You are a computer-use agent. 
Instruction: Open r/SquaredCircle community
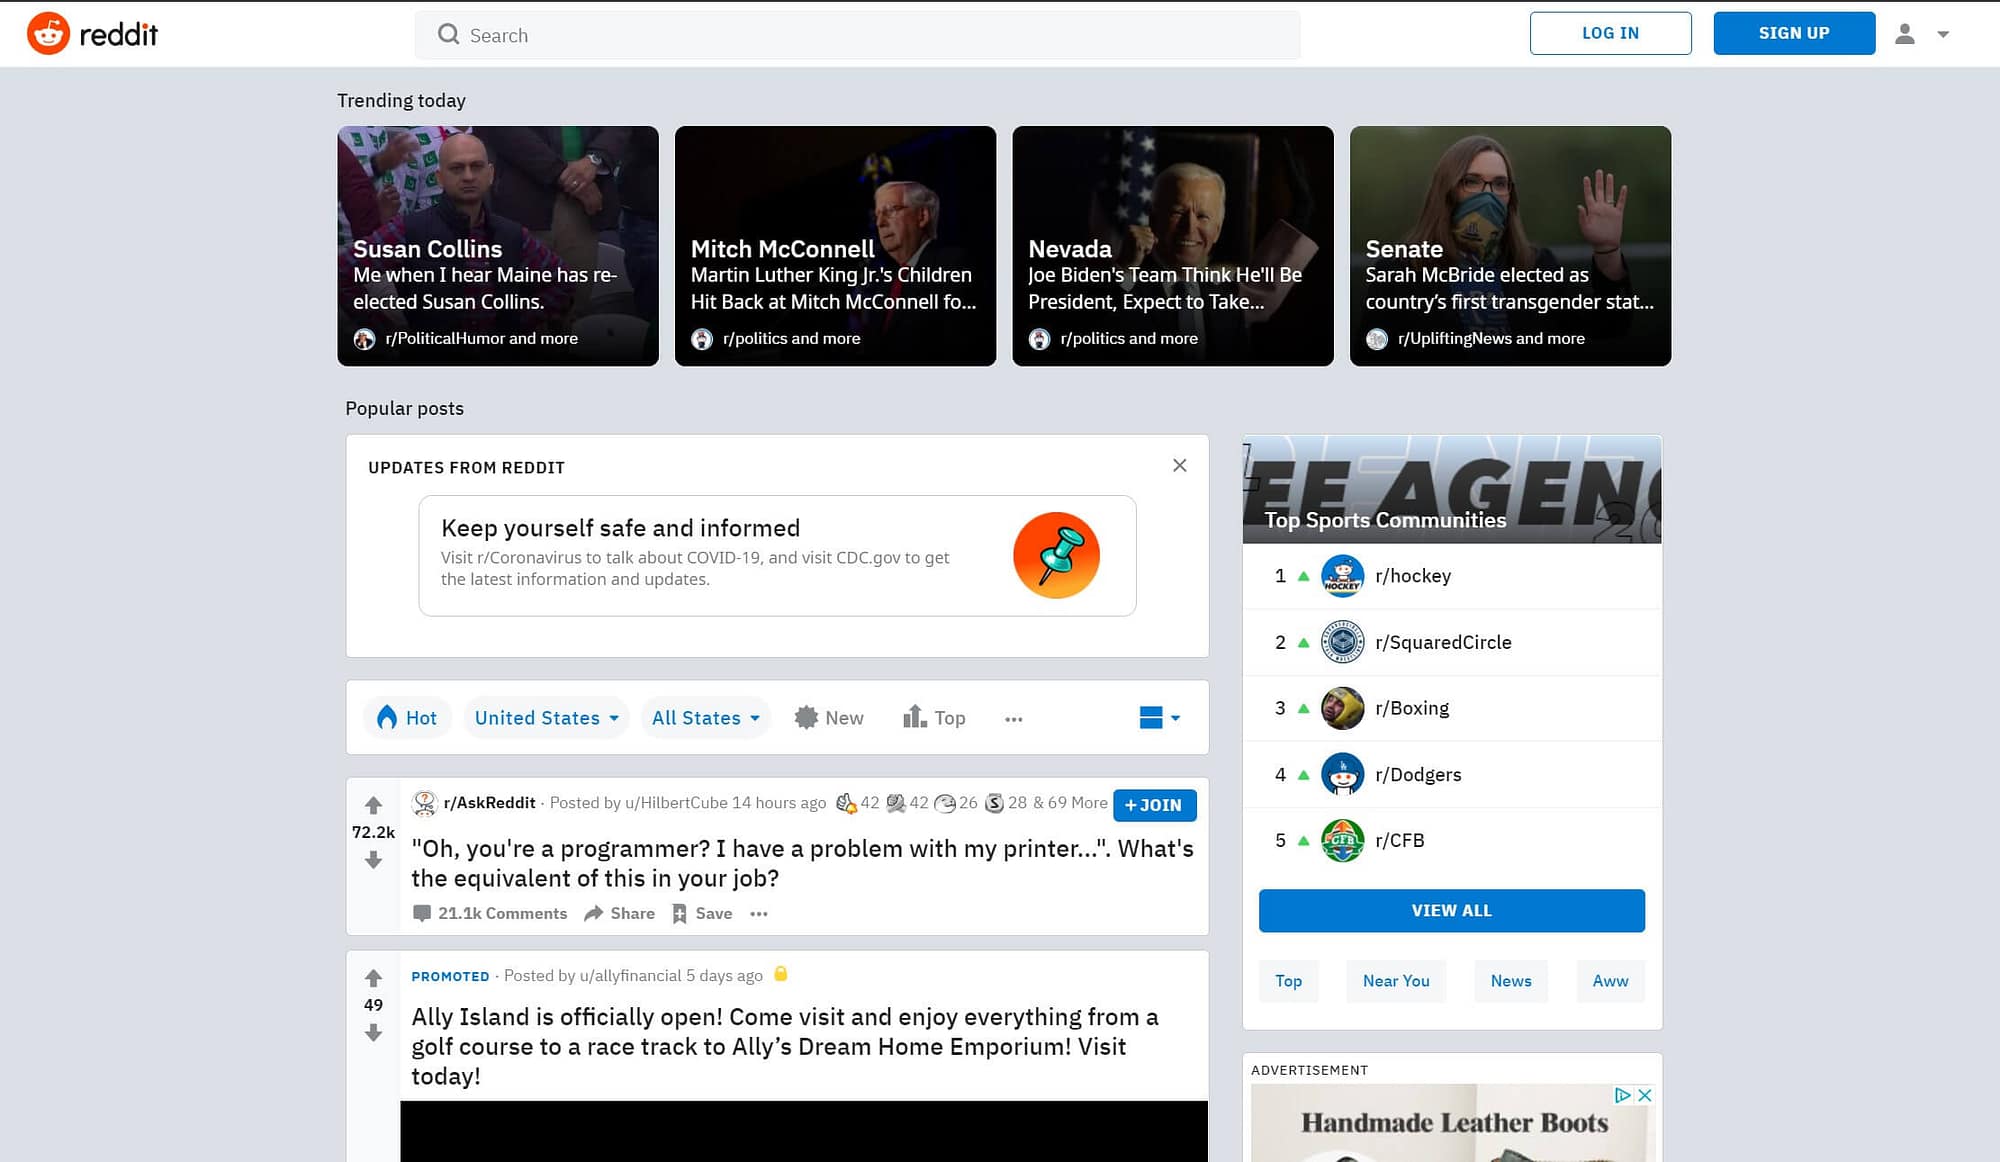point(1443,642)
